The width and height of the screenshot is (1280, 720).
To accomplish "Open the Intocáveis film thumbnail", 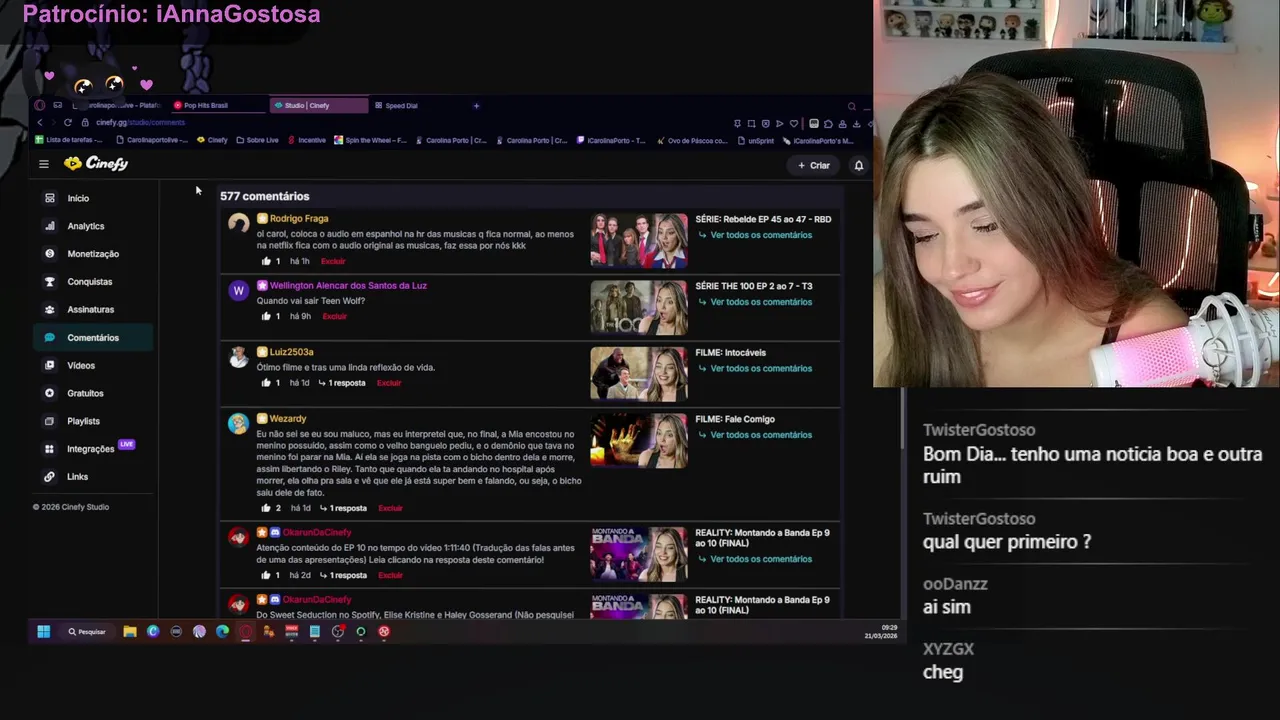I will click(638, 374).
